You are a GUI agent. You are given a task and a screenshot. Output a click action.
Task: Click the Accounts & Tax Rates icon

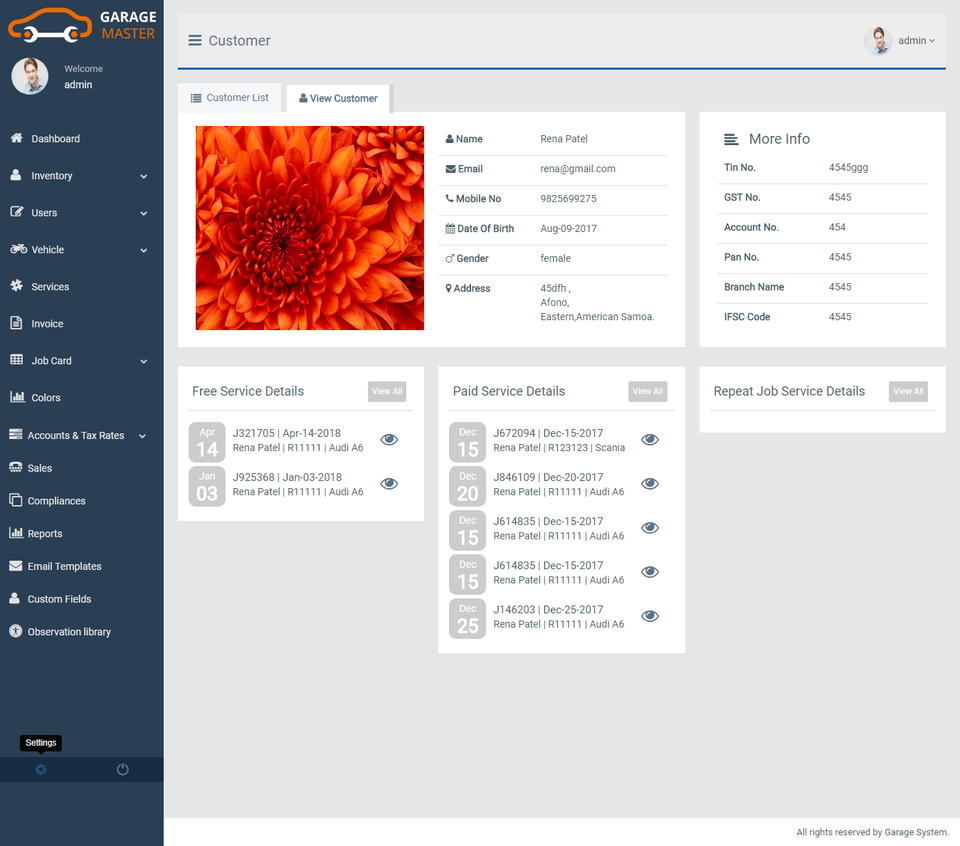16,435
